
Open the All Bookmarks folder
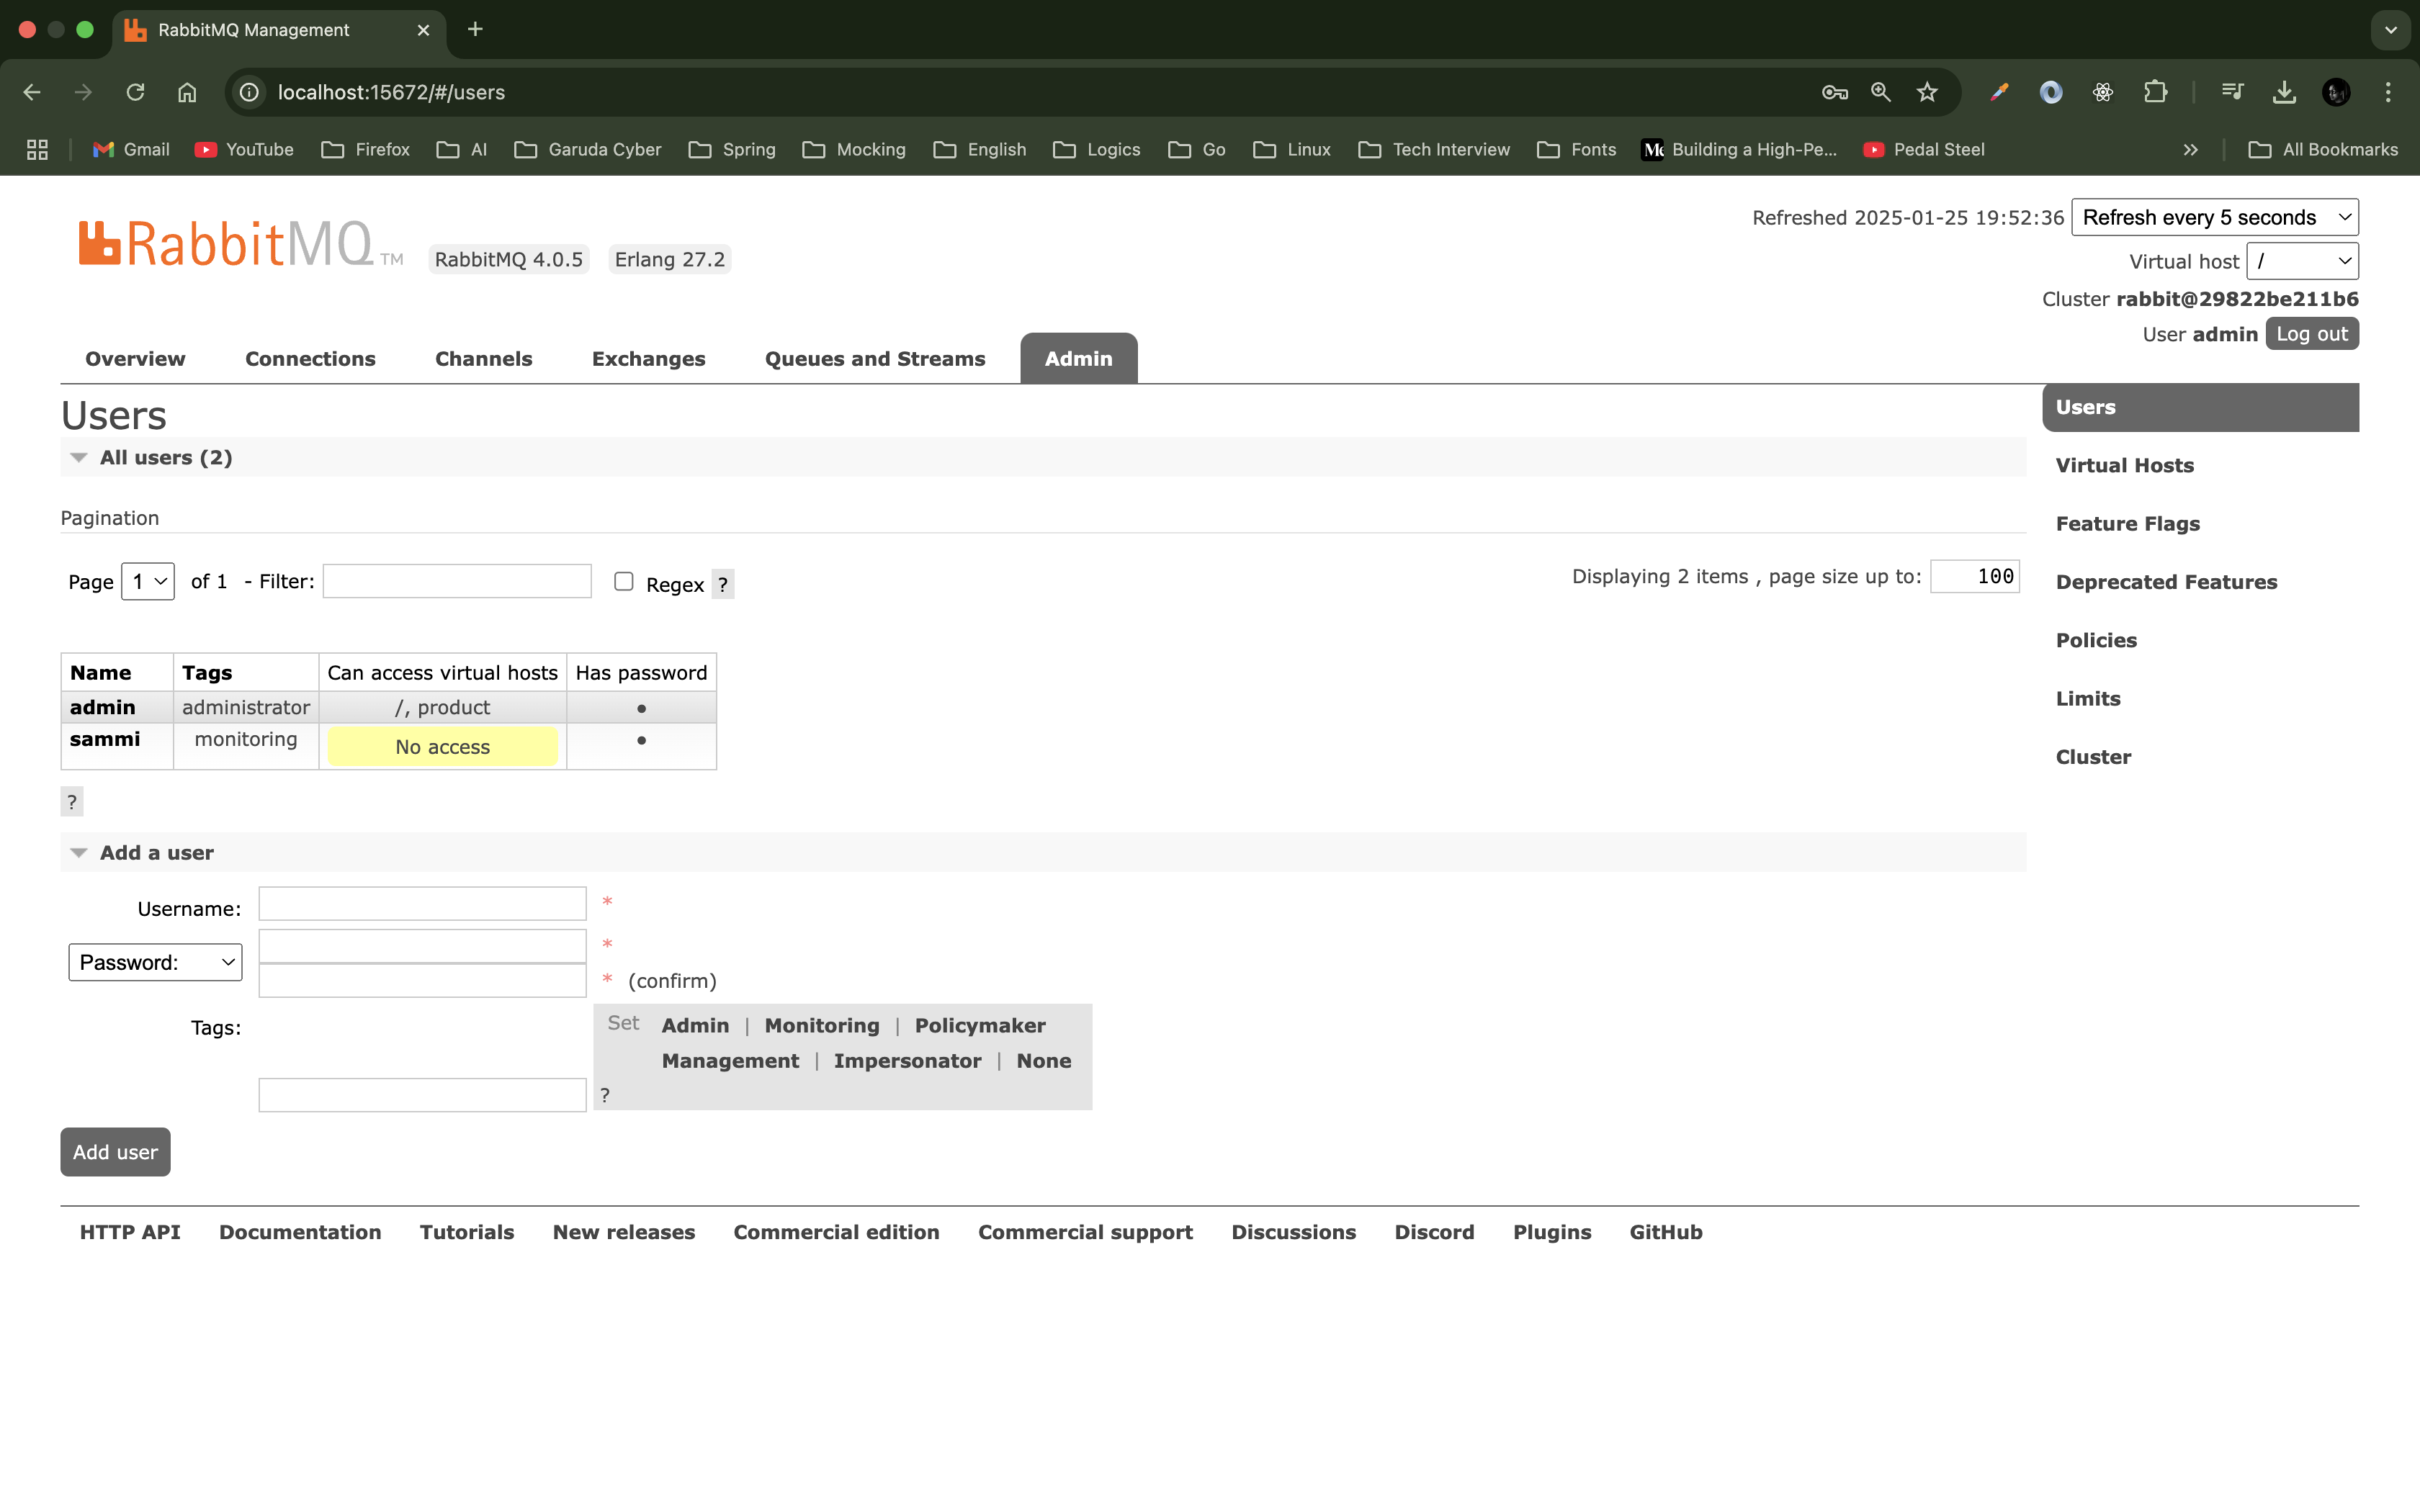point(2323,149)
